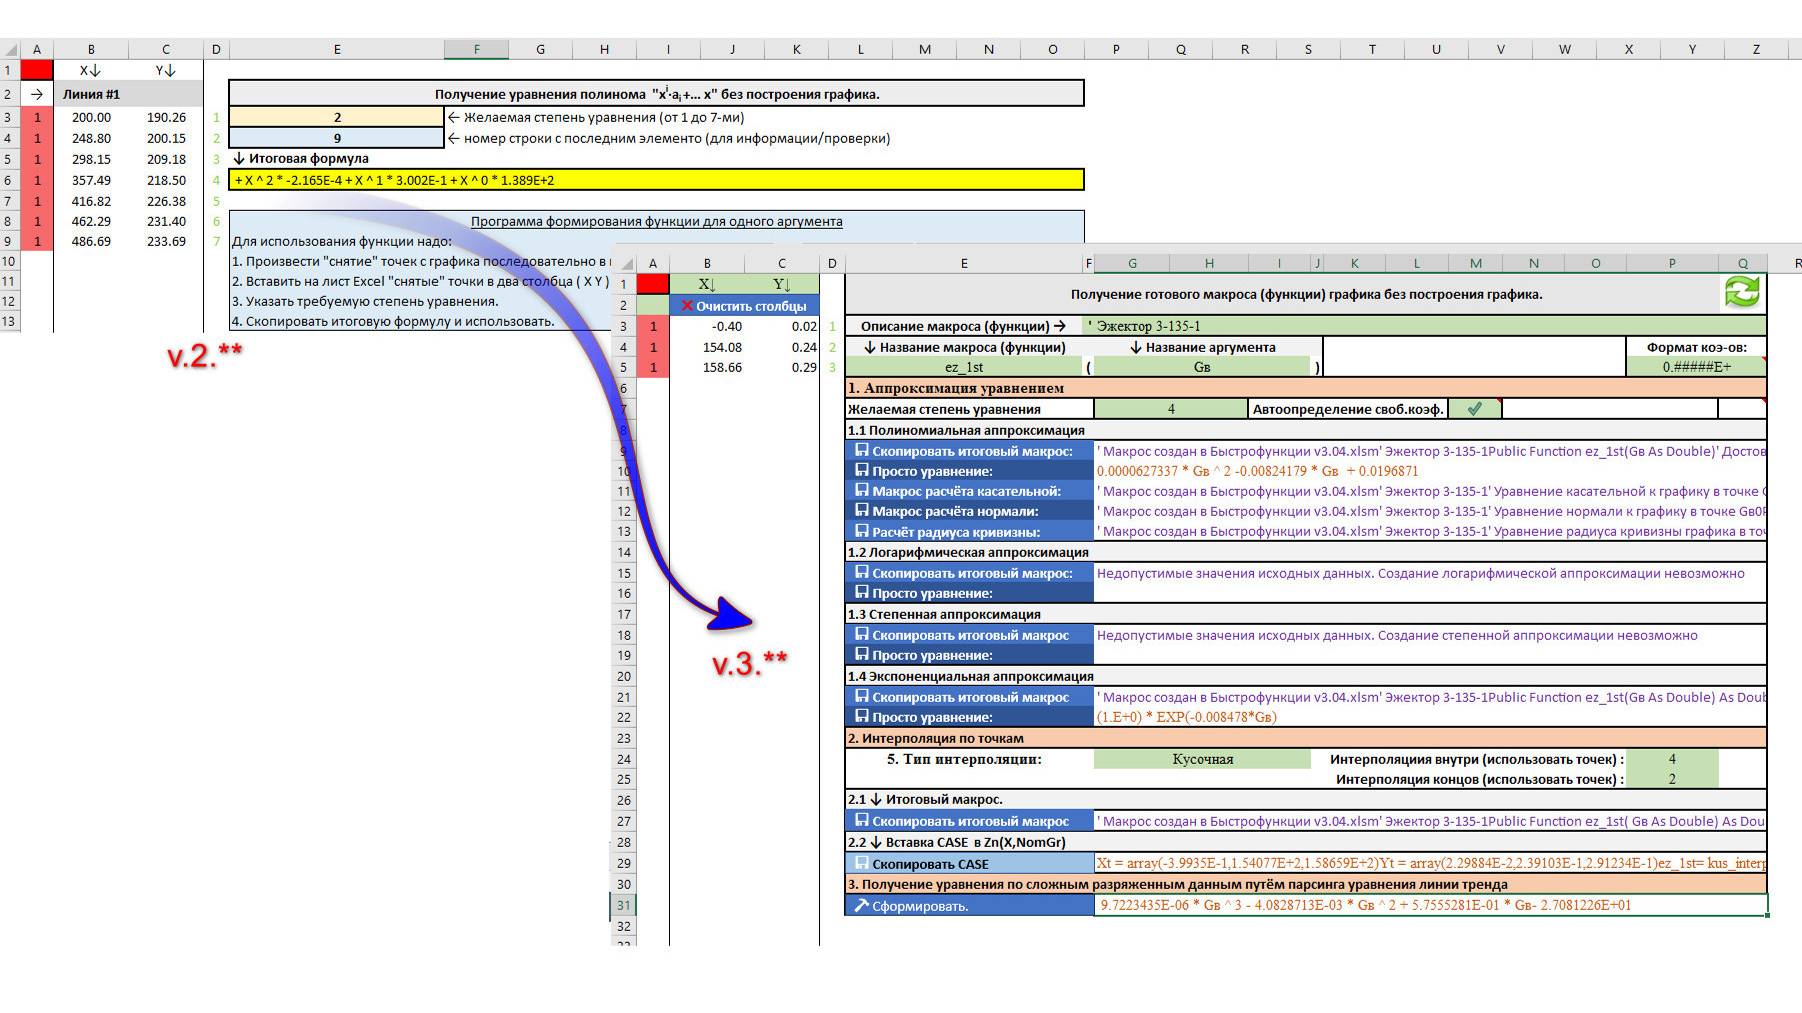
Task: Select column Z header in back sheet
Action: tap(1756, 49)
